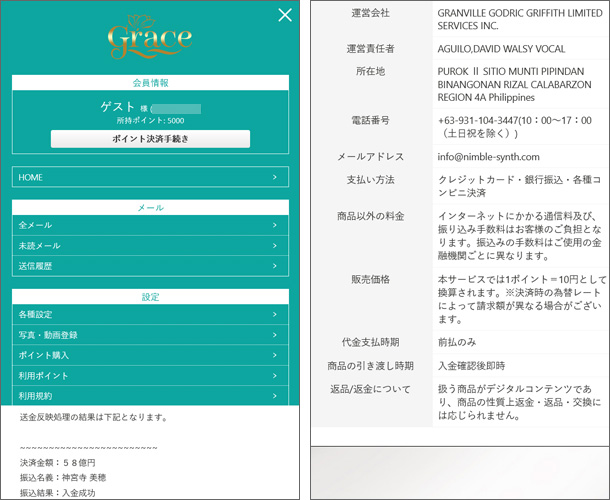610x500 pixels.
Task: Click the ゲスト member name
Action: coord(118,106)
